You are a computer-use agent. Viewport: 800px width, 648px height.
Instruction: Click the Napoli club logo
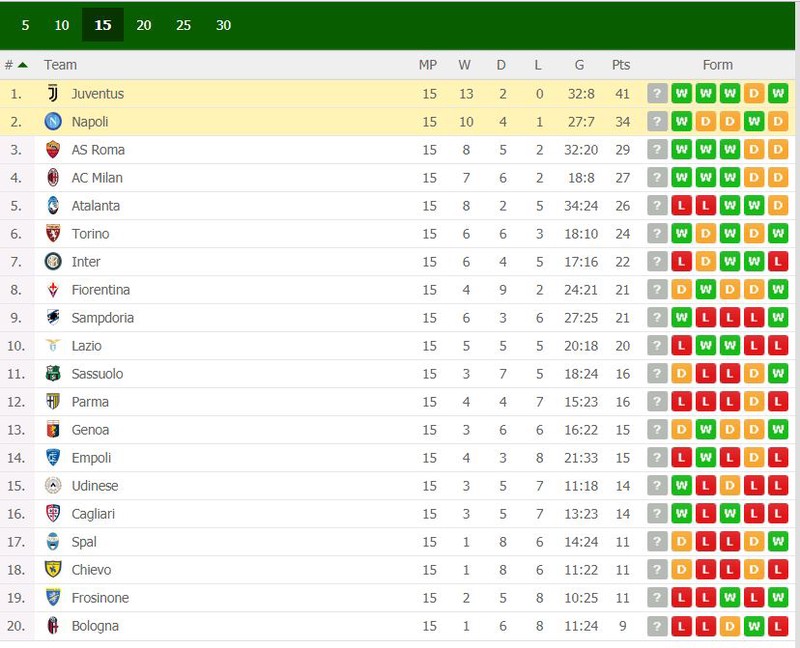(53, 121)
